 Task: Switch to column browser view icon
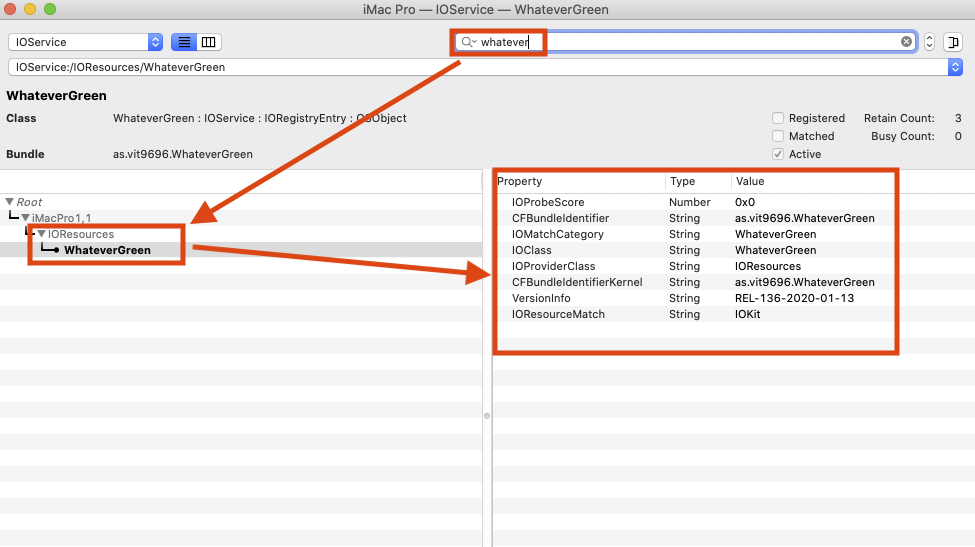pyautogui.click(x=209, y=42)
